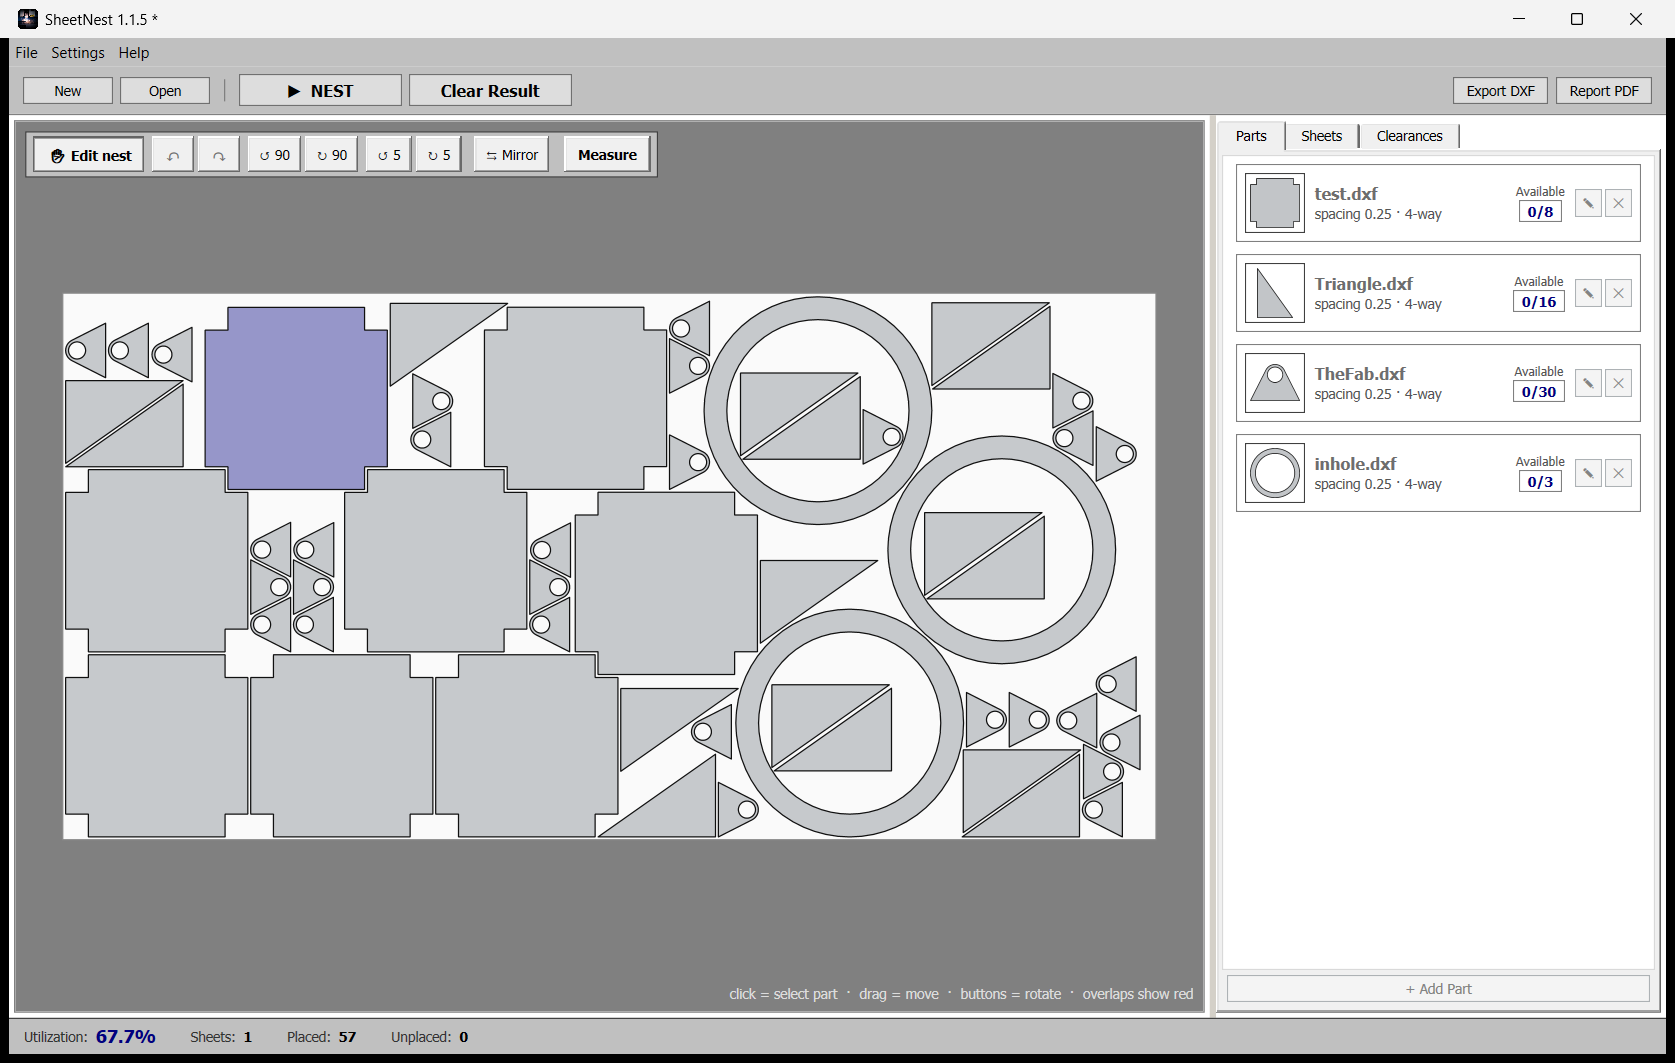This screenshot has width=1675, height=1063.
Task: Export the nest as DXF
Action: coord(1500,91)
